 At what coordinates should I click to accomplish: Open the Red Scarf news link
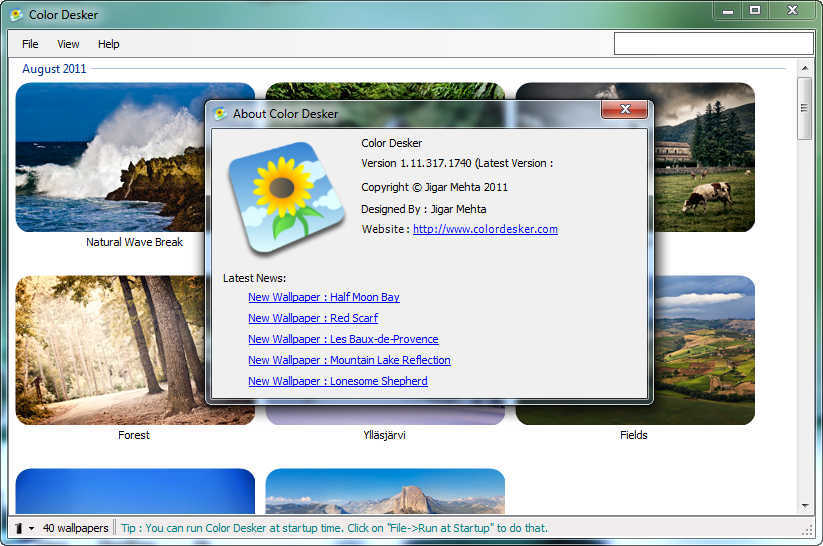313,318
